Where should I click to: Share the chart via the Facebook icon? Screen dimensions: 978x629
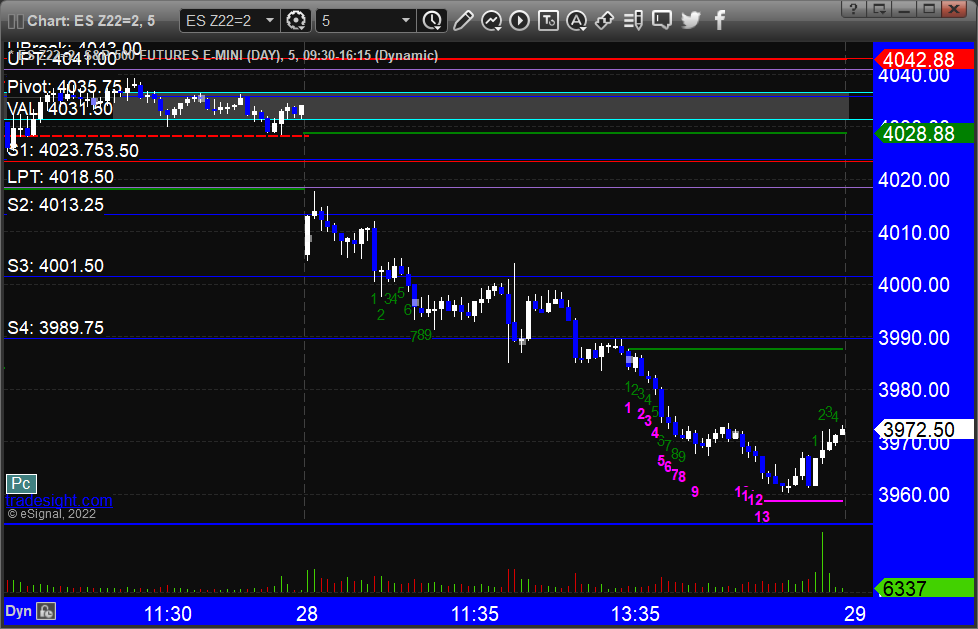719,21
